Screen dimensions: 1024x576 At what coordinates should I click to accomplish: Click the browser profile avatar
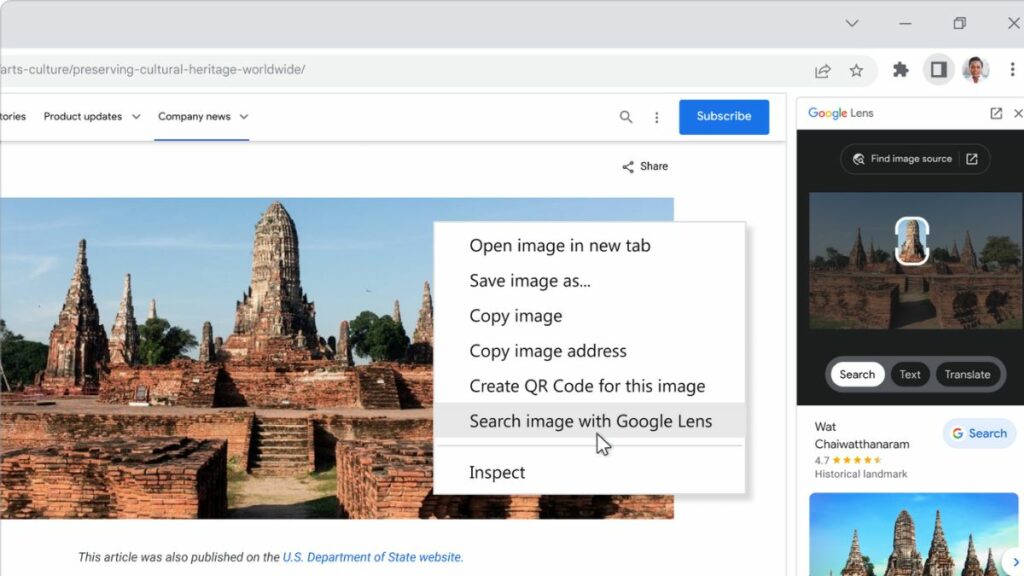coord(975,70)
